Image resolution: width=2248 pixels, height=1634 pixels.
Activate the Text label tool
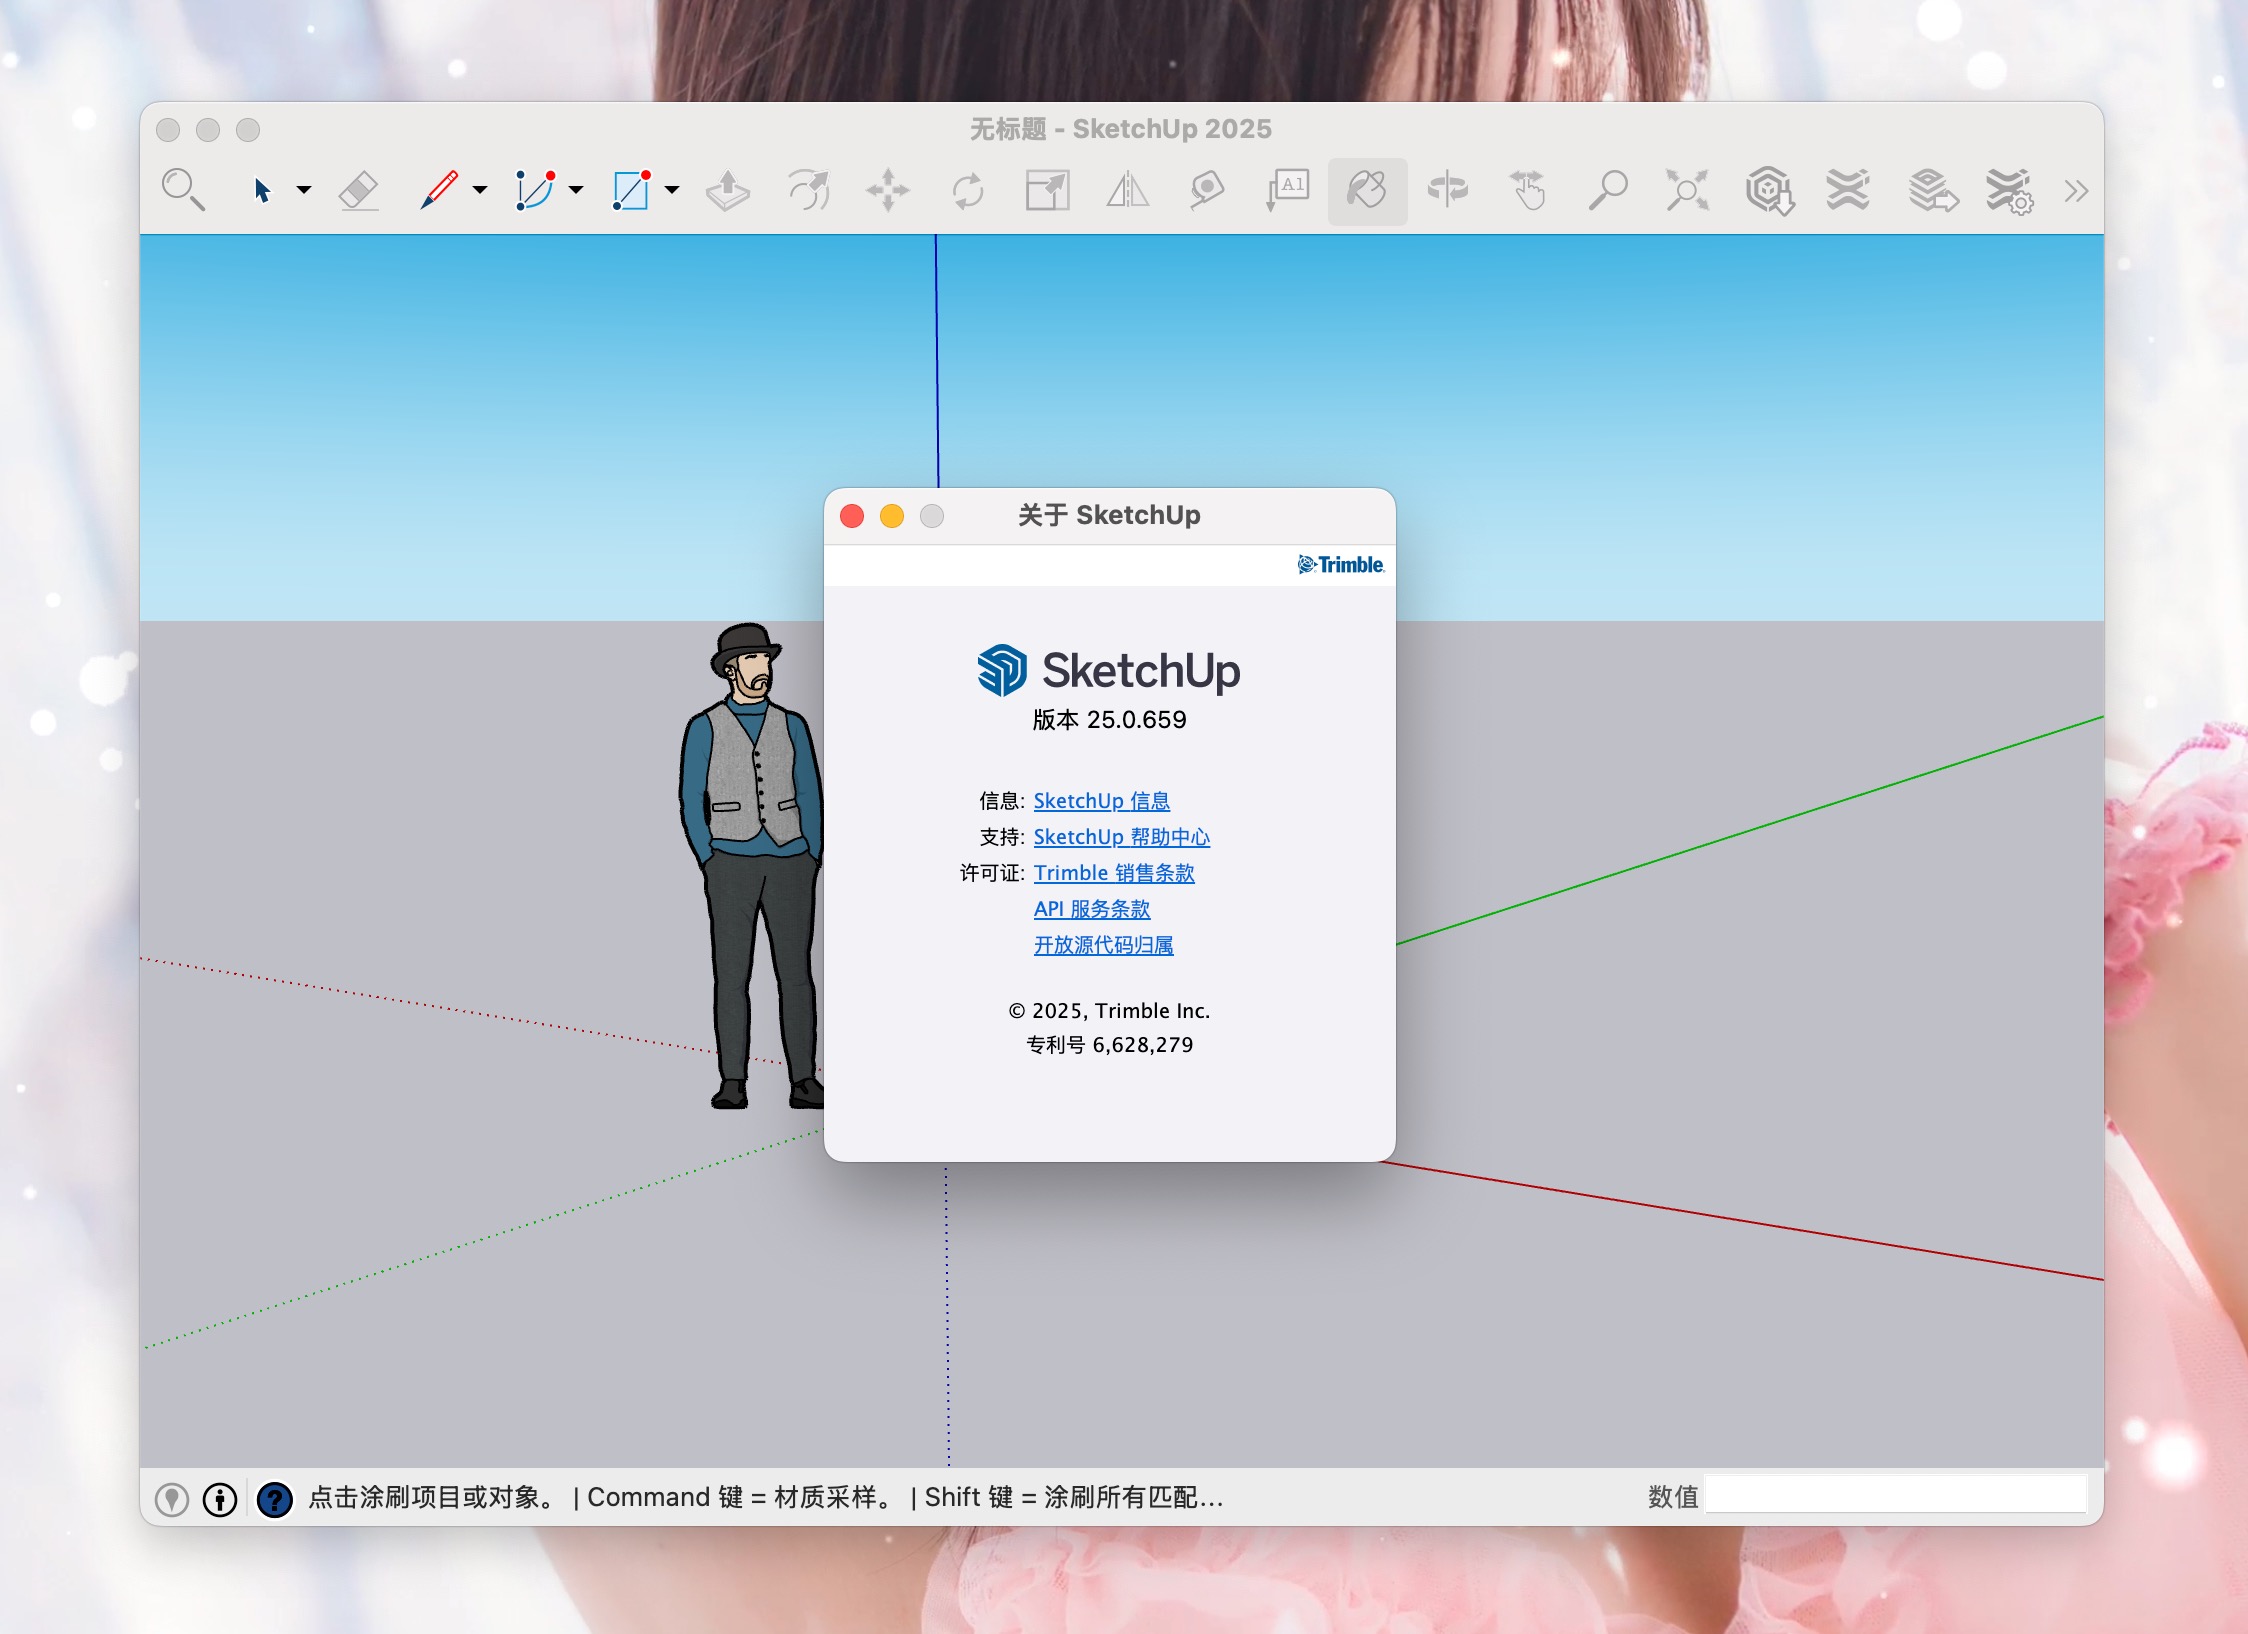pos(1288,190)
